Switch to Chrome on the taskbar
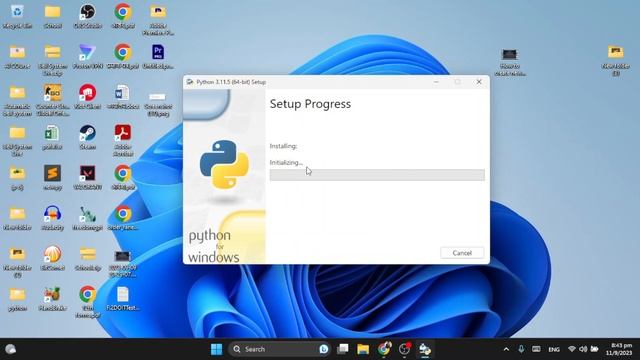The height and width of the screenshot is (360, 640). coord(384,349)
